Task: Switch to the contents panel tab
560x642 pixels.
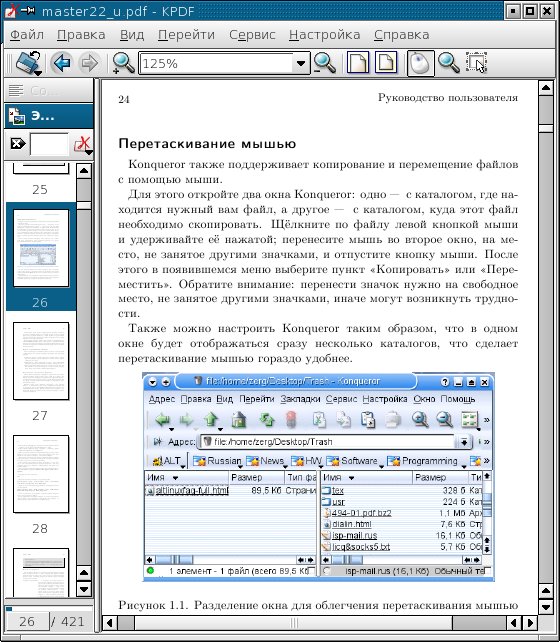Action: coord(49,91)
